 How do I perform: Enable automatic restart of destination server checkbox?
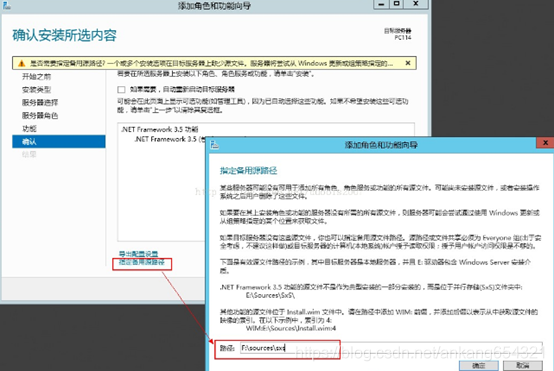click(x=122, y=89)
